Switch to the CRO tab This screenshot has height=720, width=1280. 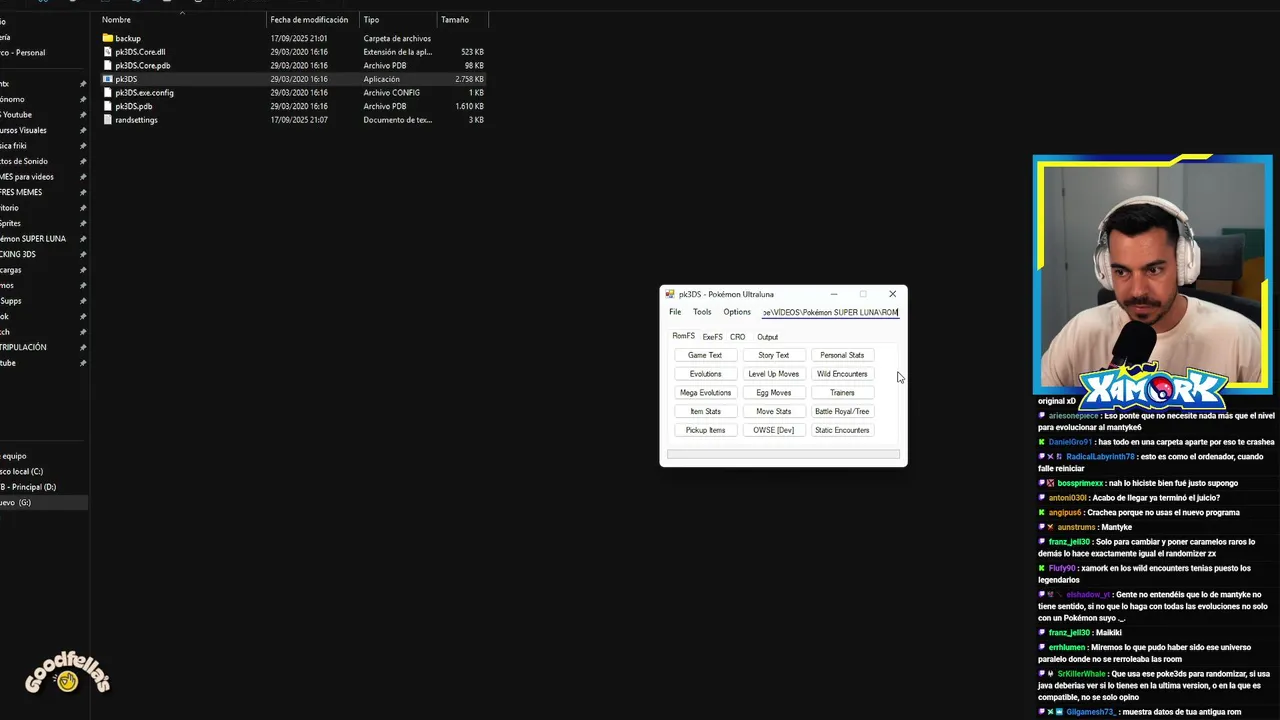pyautogui.click(x=738, y=337)
